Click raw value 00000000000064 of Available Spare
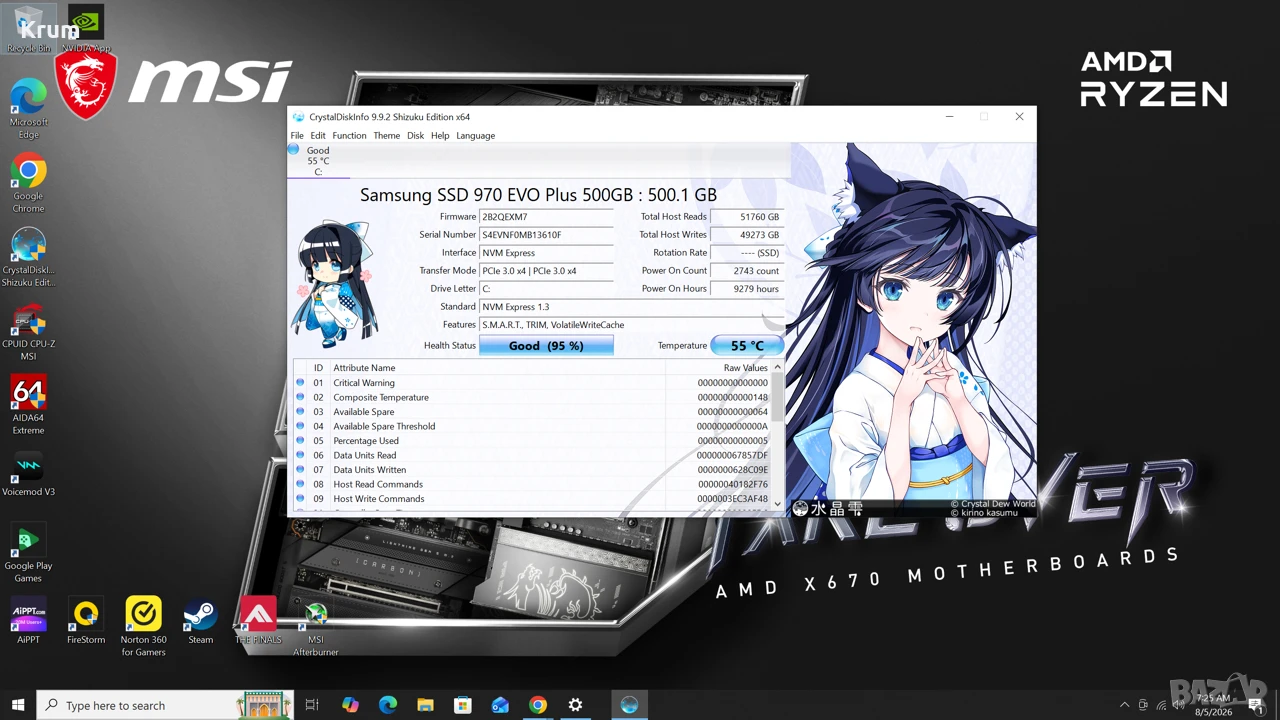 tap(733, 412)
